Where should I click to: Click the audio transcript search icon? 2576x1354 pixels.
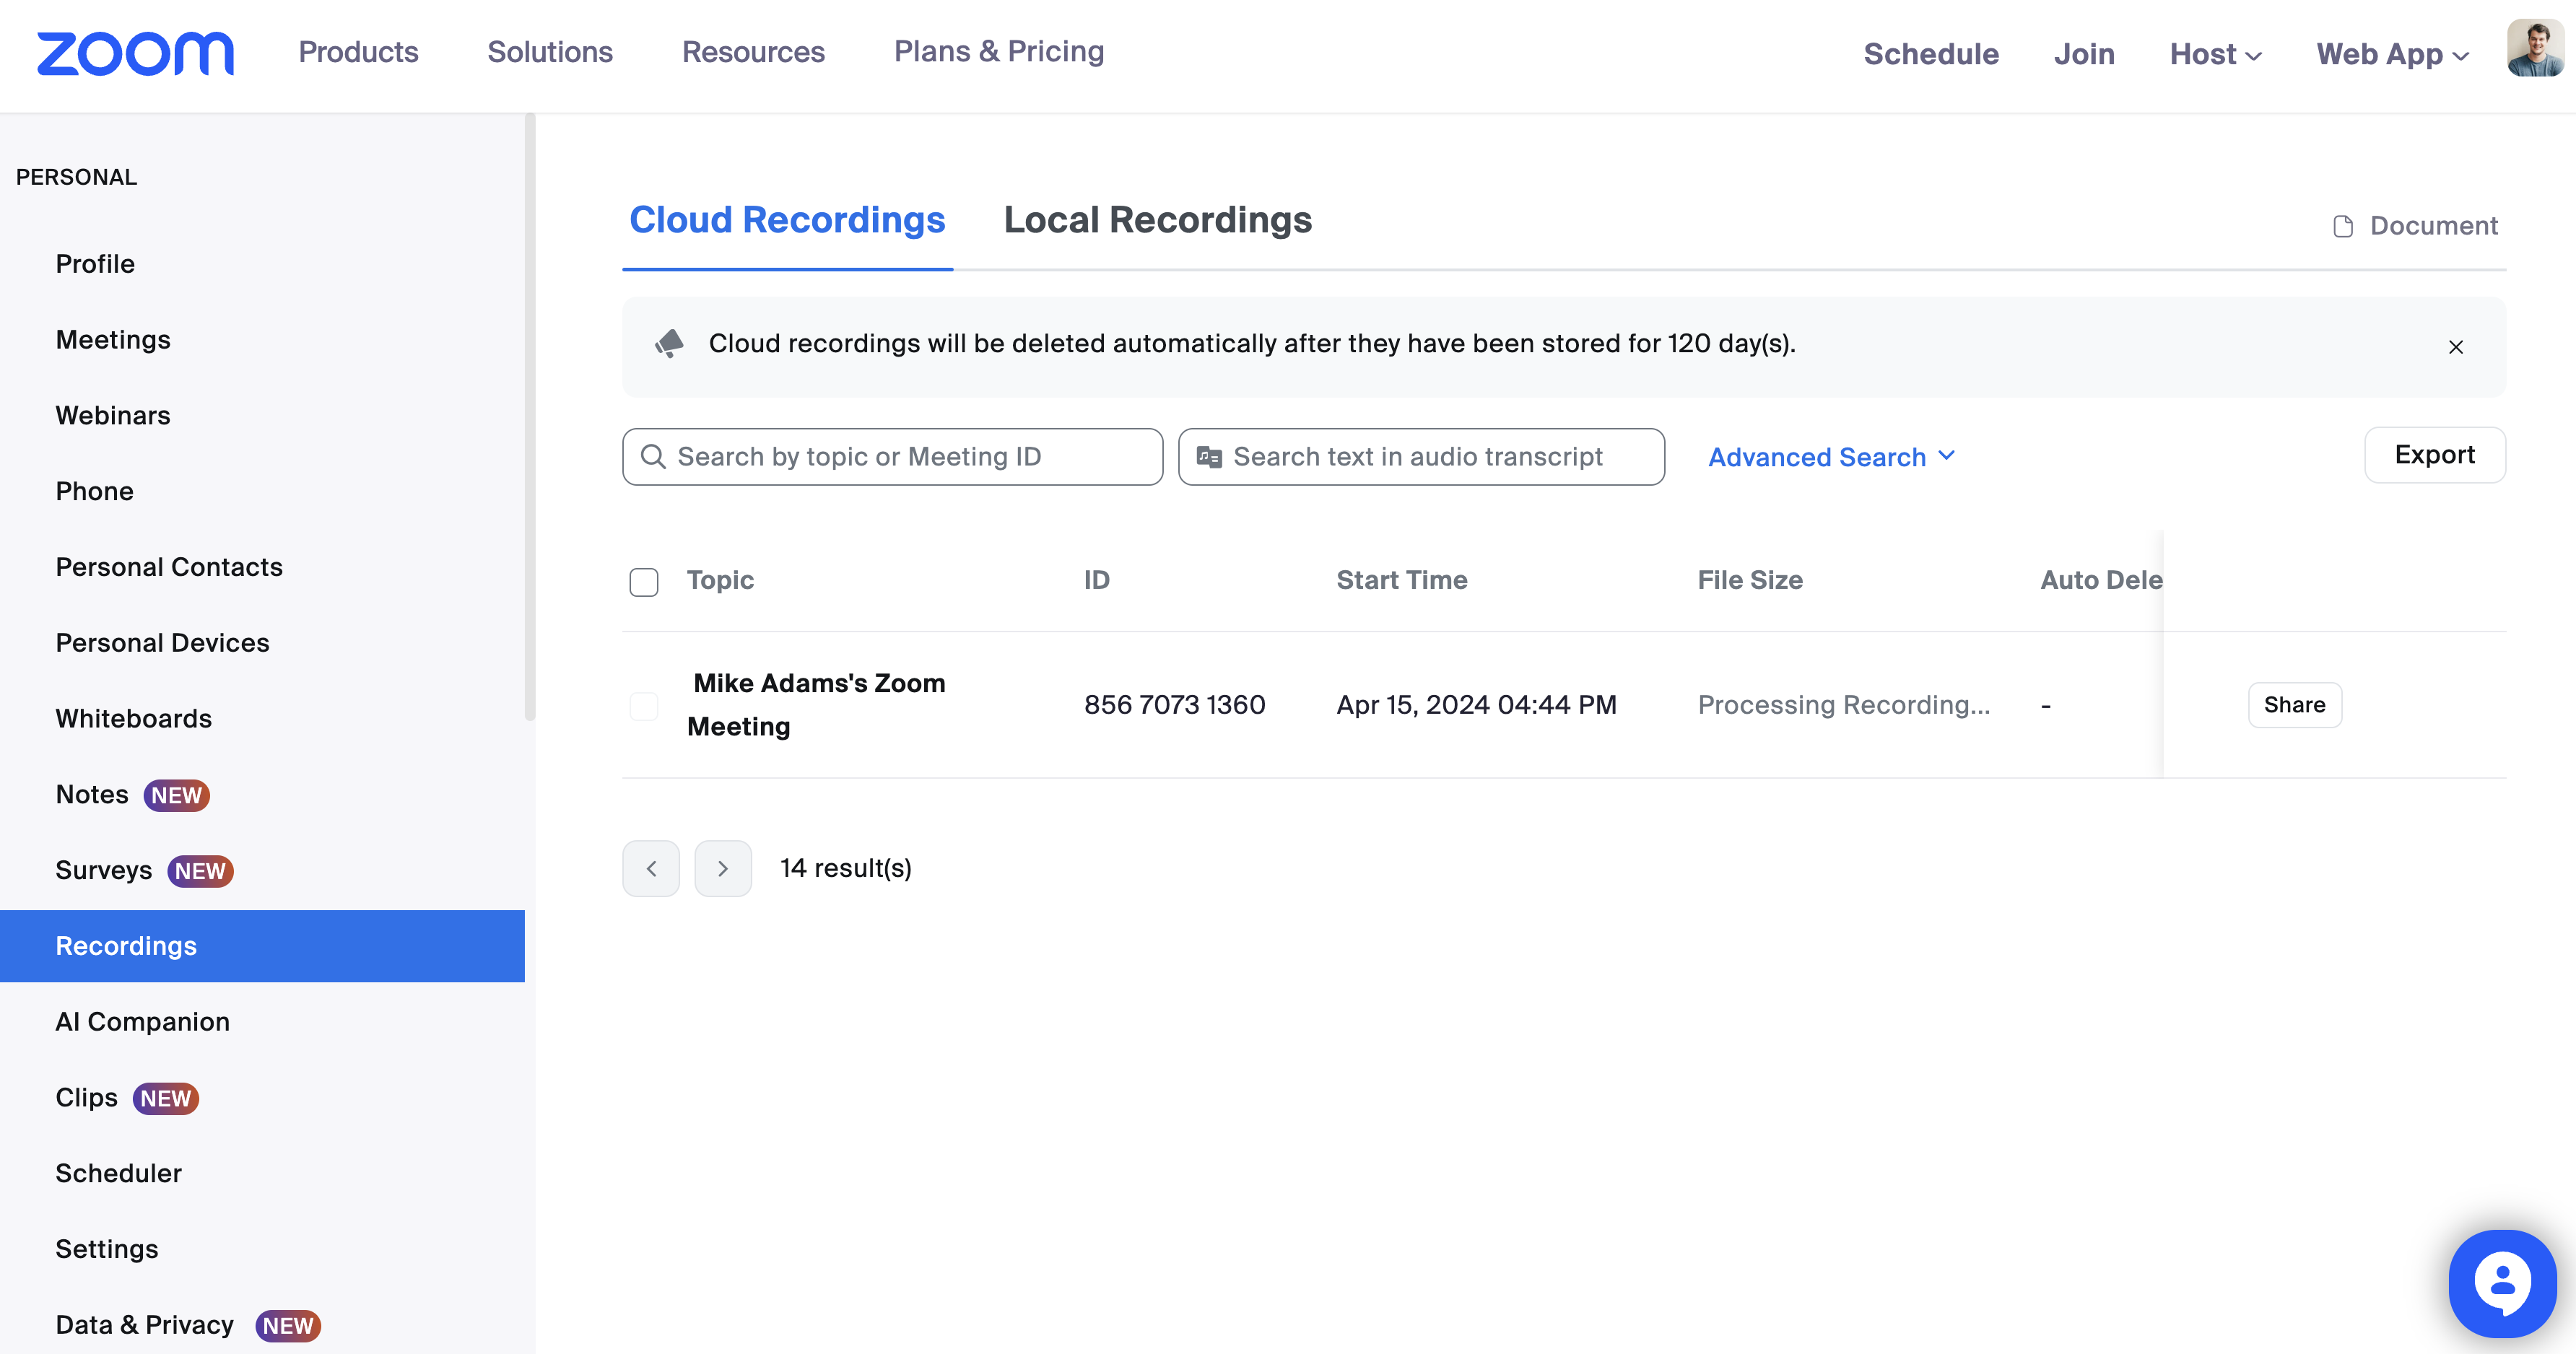1209,457
